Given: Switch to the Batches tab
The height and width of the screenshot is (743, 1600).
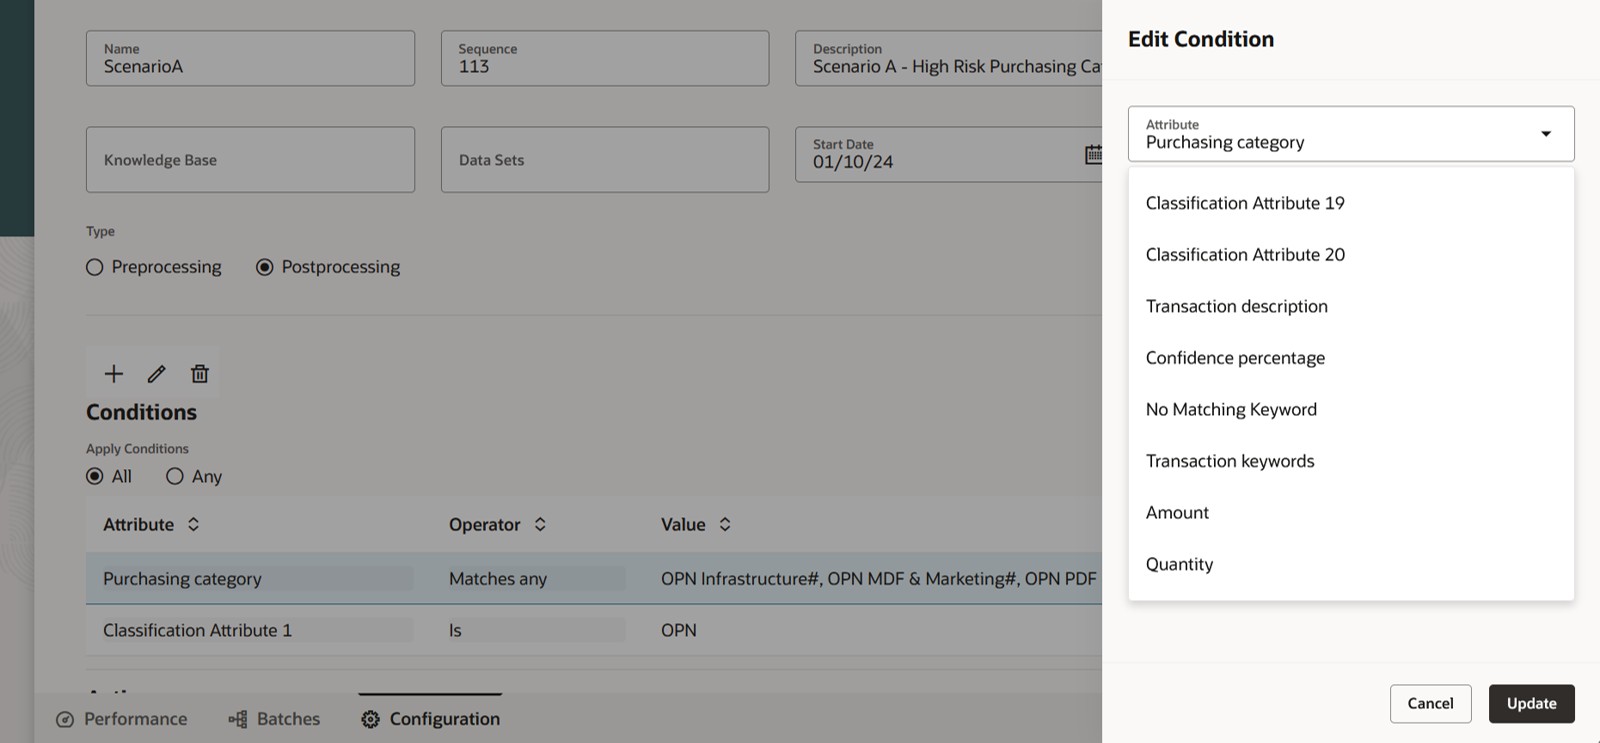Looking at the screenshot, I should pos(274,719).
